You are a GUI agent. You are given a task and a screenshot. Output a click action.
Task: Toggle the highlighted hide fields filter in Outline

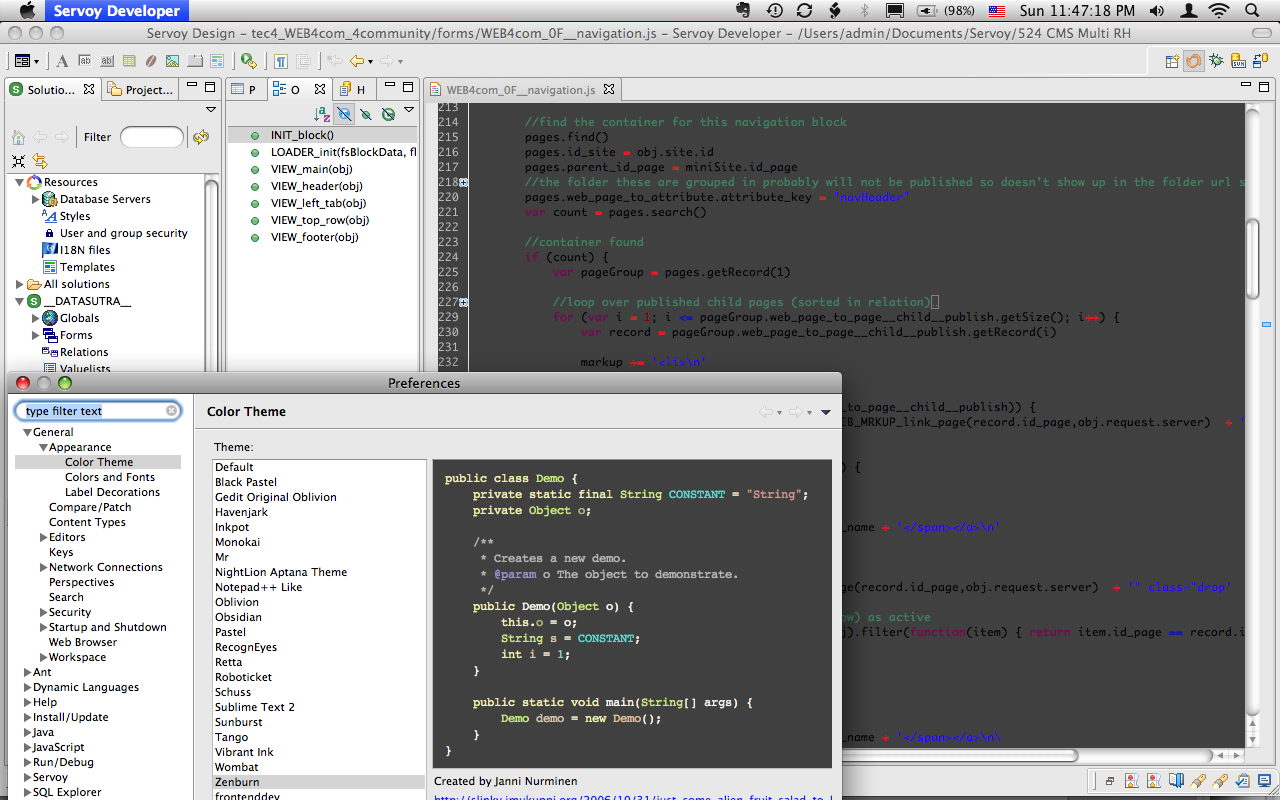coord(344,114)
